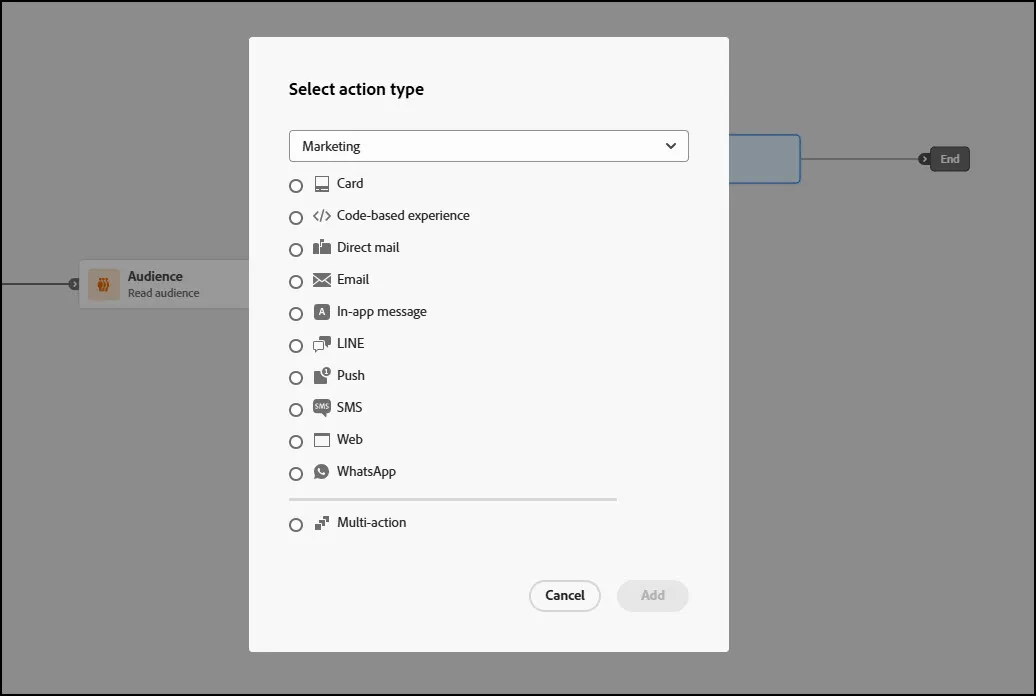This screenshot has width=1036, height=696.
Task: Click the Card action icon
Action: [x=322, y=184]
